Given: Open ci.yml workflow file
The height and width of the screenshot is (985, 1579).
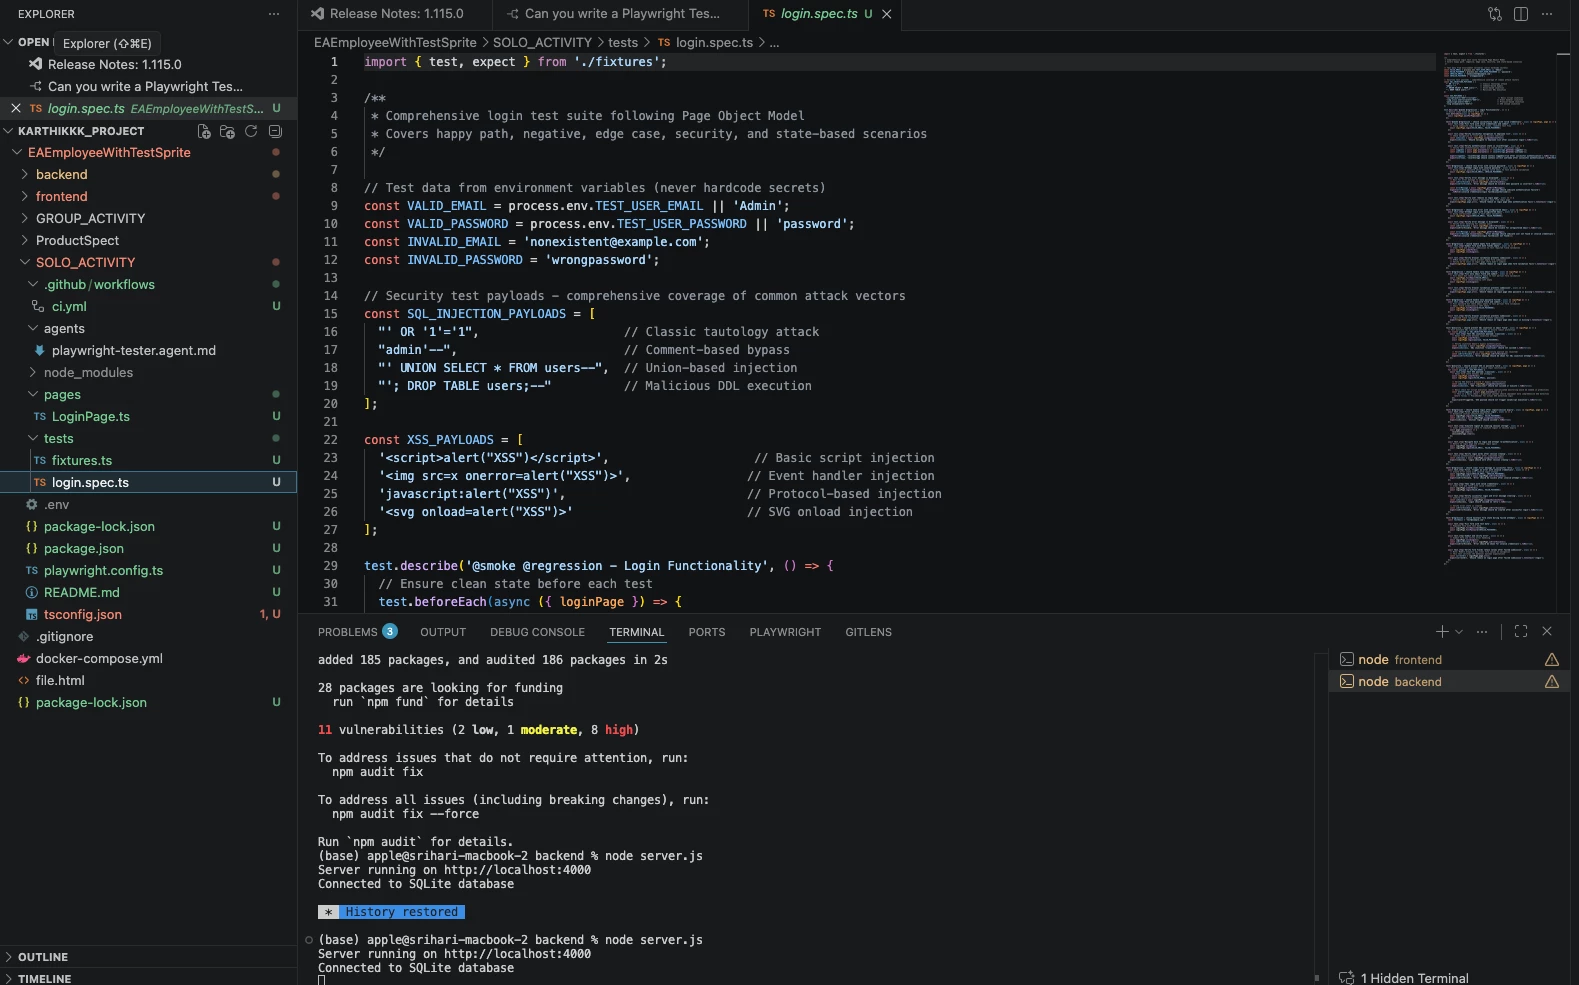Looking at the screenshot, I should [69, 307].
